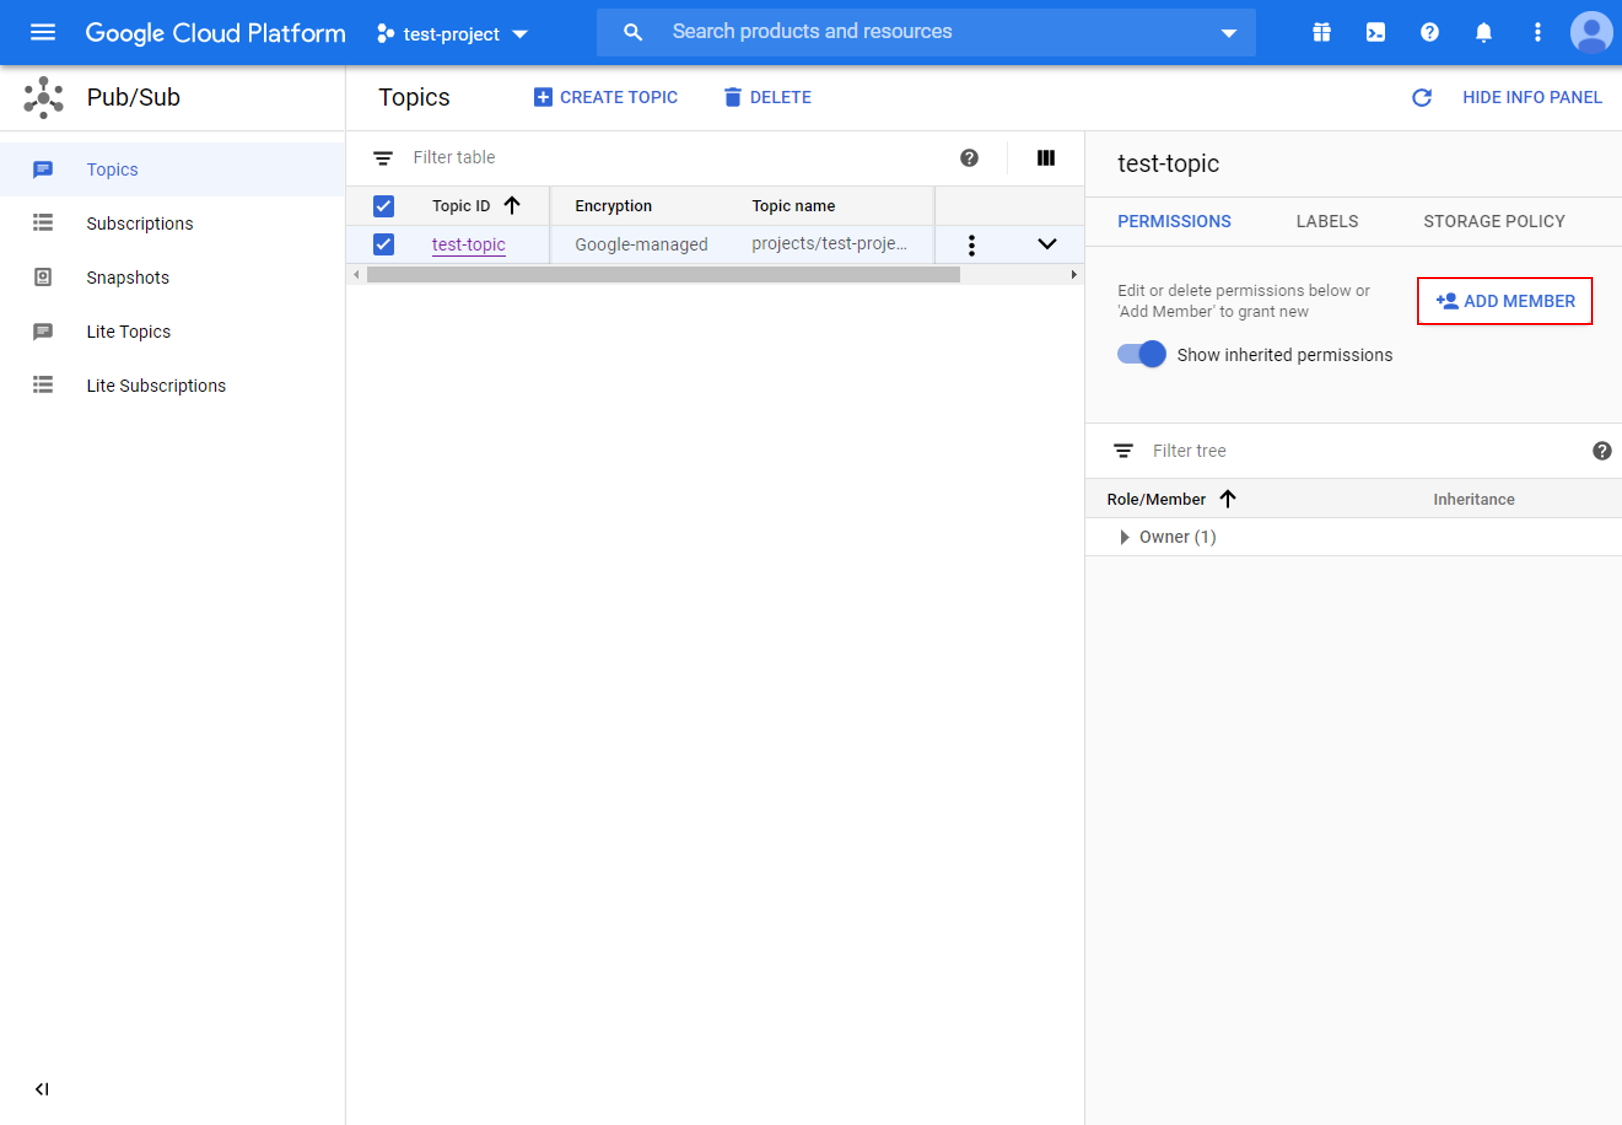Click the project icon next to test-project
1622x1125 pixels.
(x=385, y=34)
